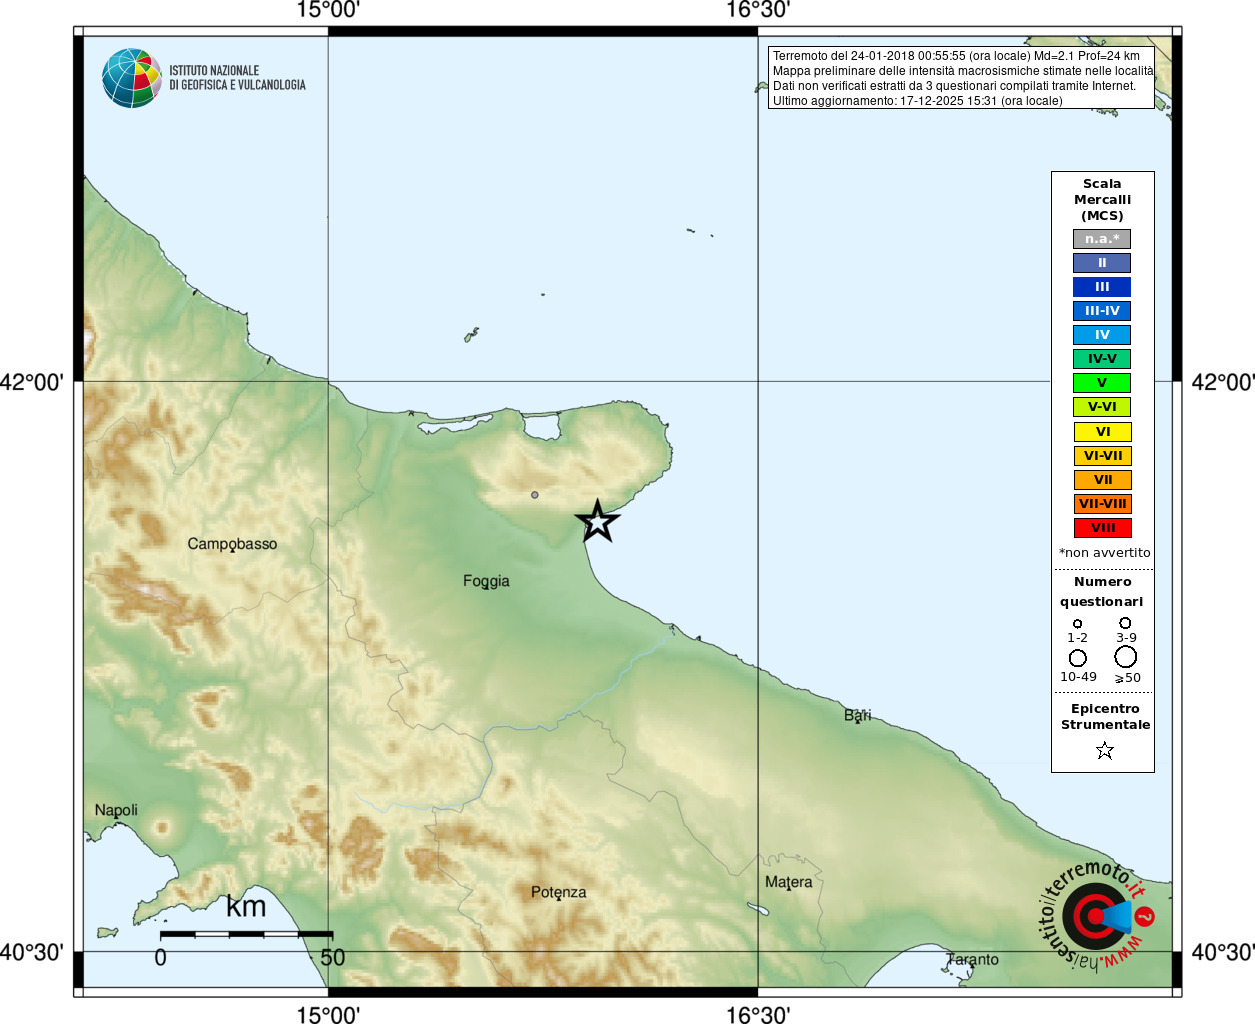Image resolution: width=1255 pixels, height=1024 pixels.
Task: Select the red VIII intensity swatch
Action: coord(1102,528)
